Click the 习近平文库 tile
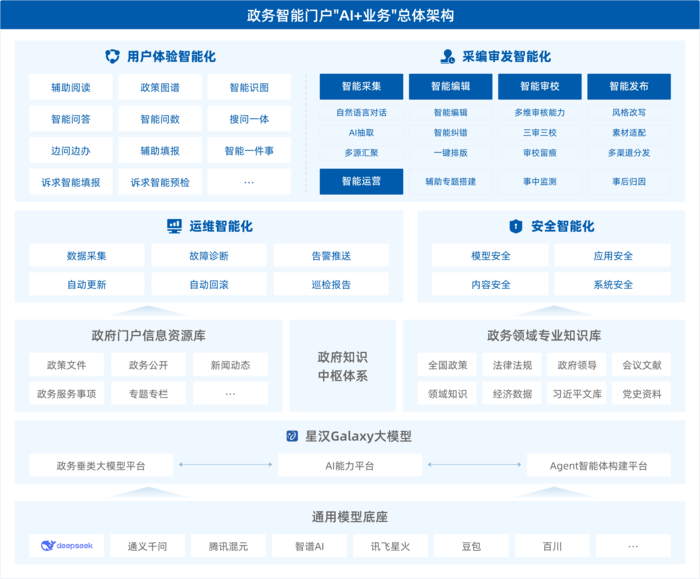The width and height of the screenshot is (700, 579). click(577, 393)
